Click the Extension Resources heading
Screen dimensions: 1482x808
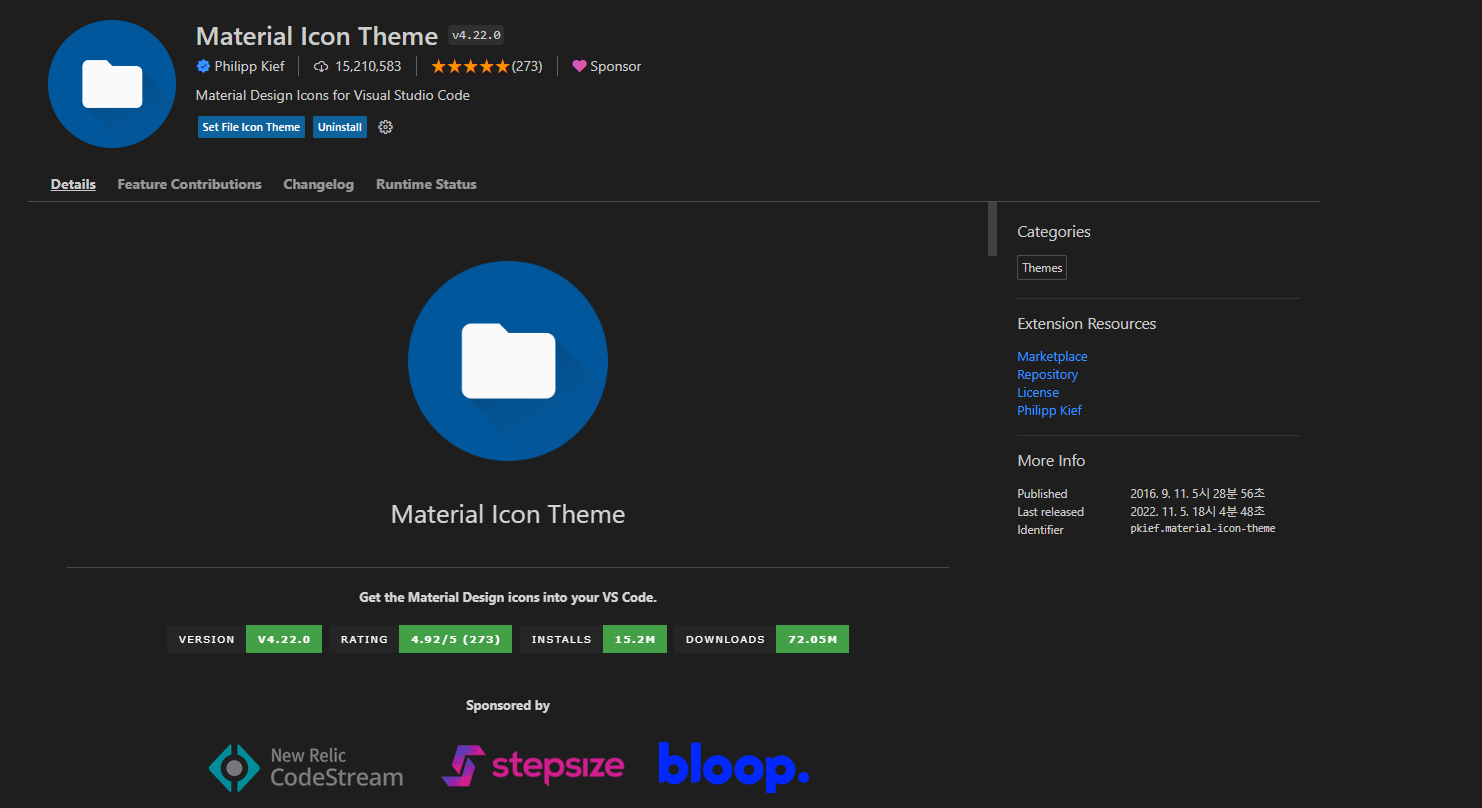pyautogui.click(x=1087, y=324)
